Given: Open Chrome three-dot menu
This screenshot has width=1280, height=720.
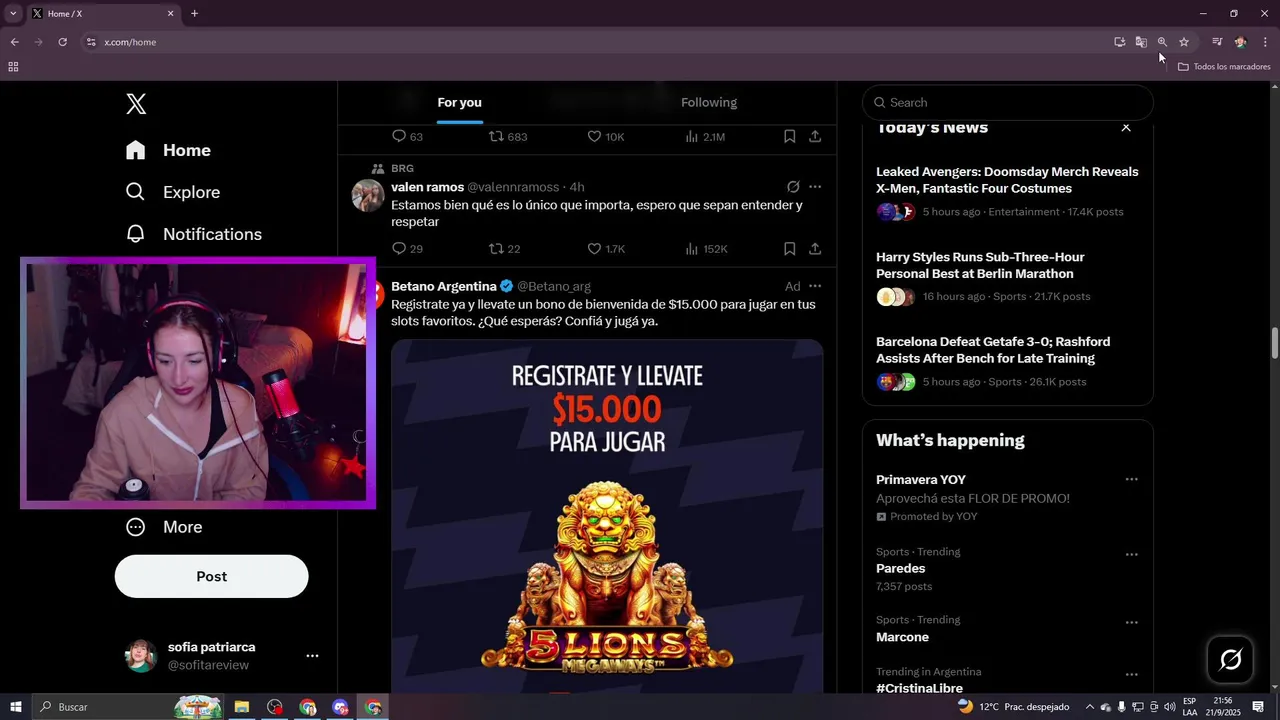Looking at the screenshot, I should coord(1265,42).
